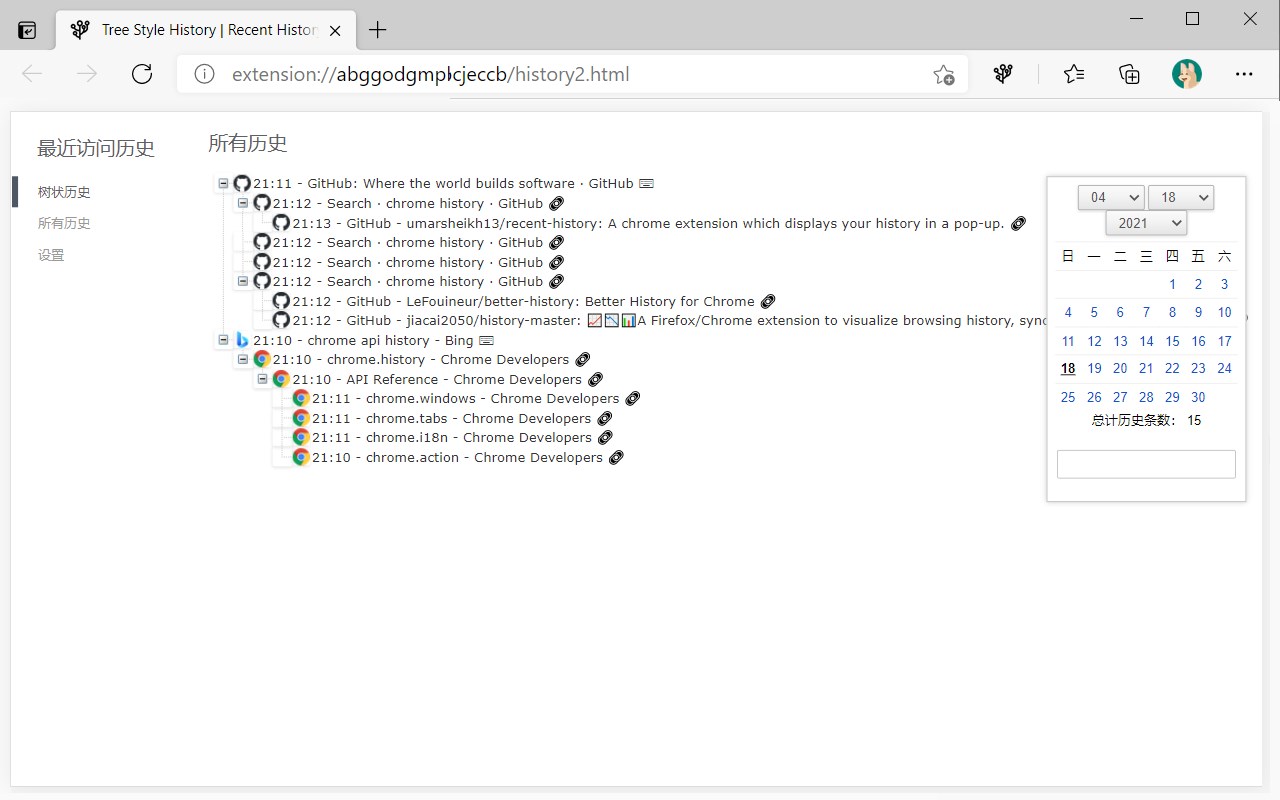The image size is (1280, 800).
Task: Open the year dropdown showing 2021
Action: (x=1146, y=223)
